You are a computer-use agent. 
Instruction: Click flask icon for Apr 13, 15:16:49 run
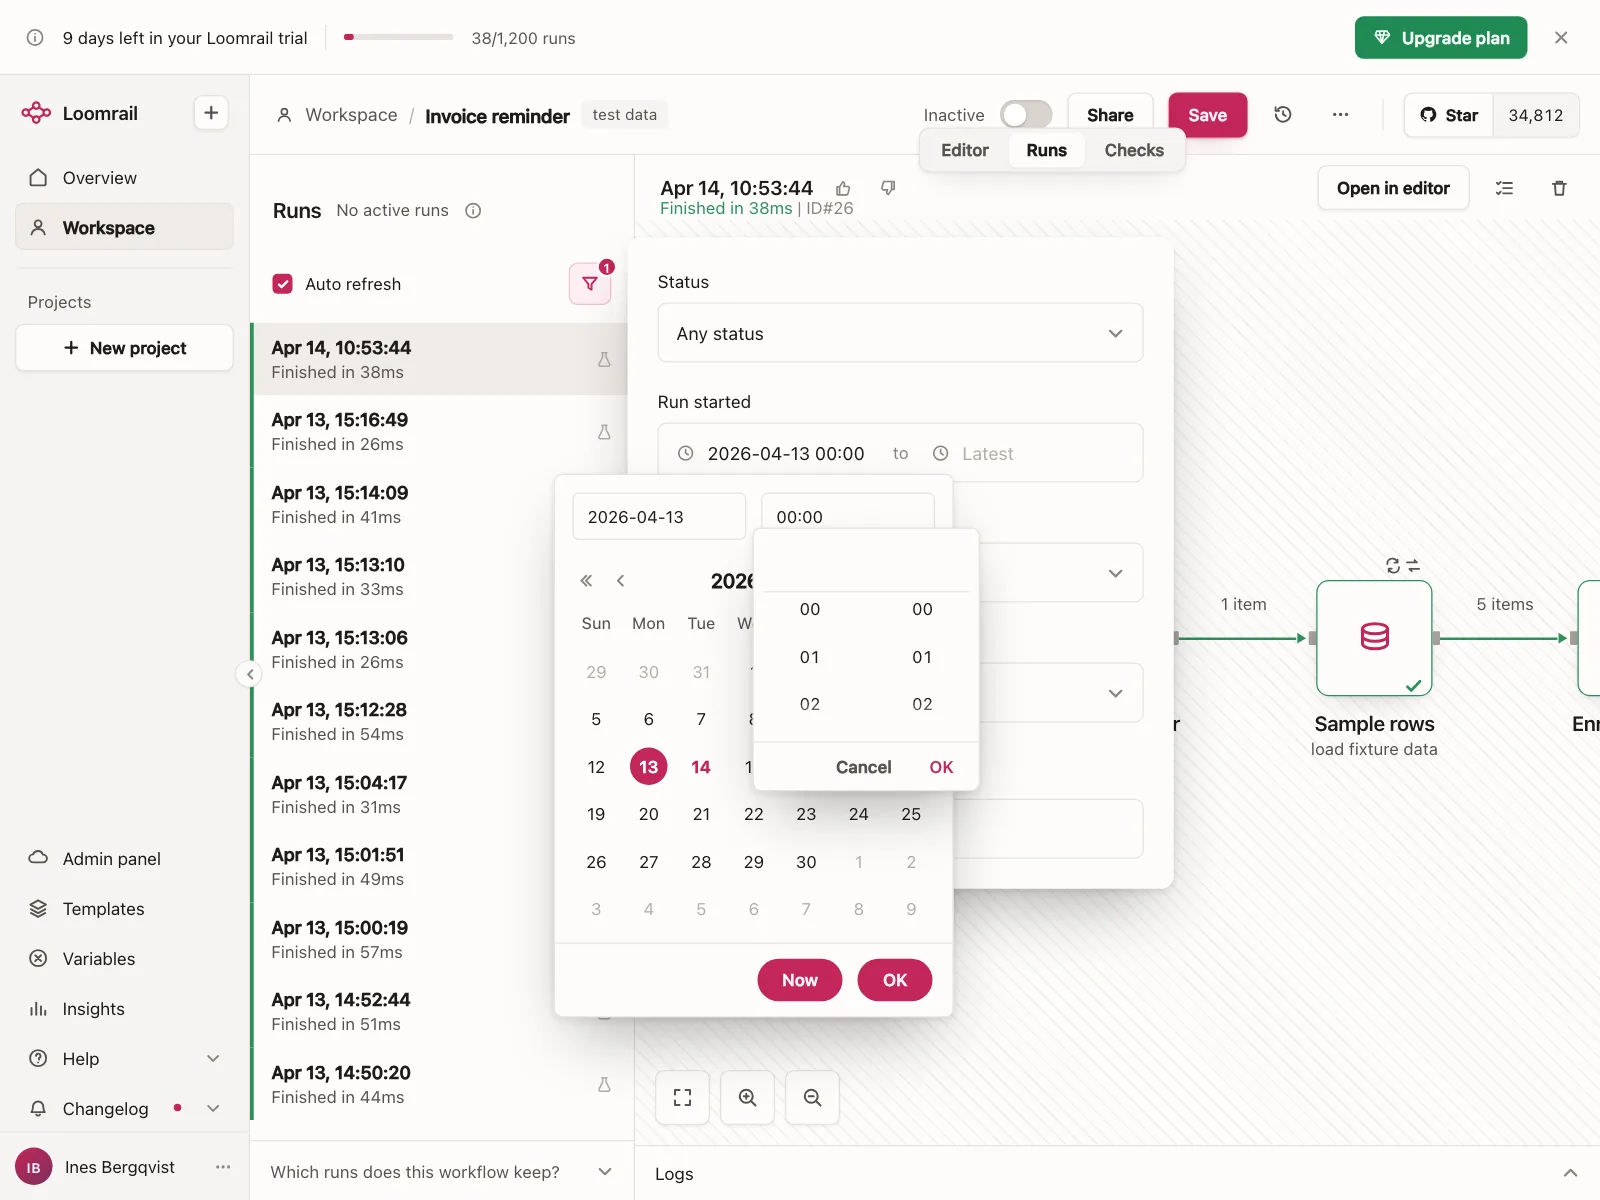click(x=604, y=432)
